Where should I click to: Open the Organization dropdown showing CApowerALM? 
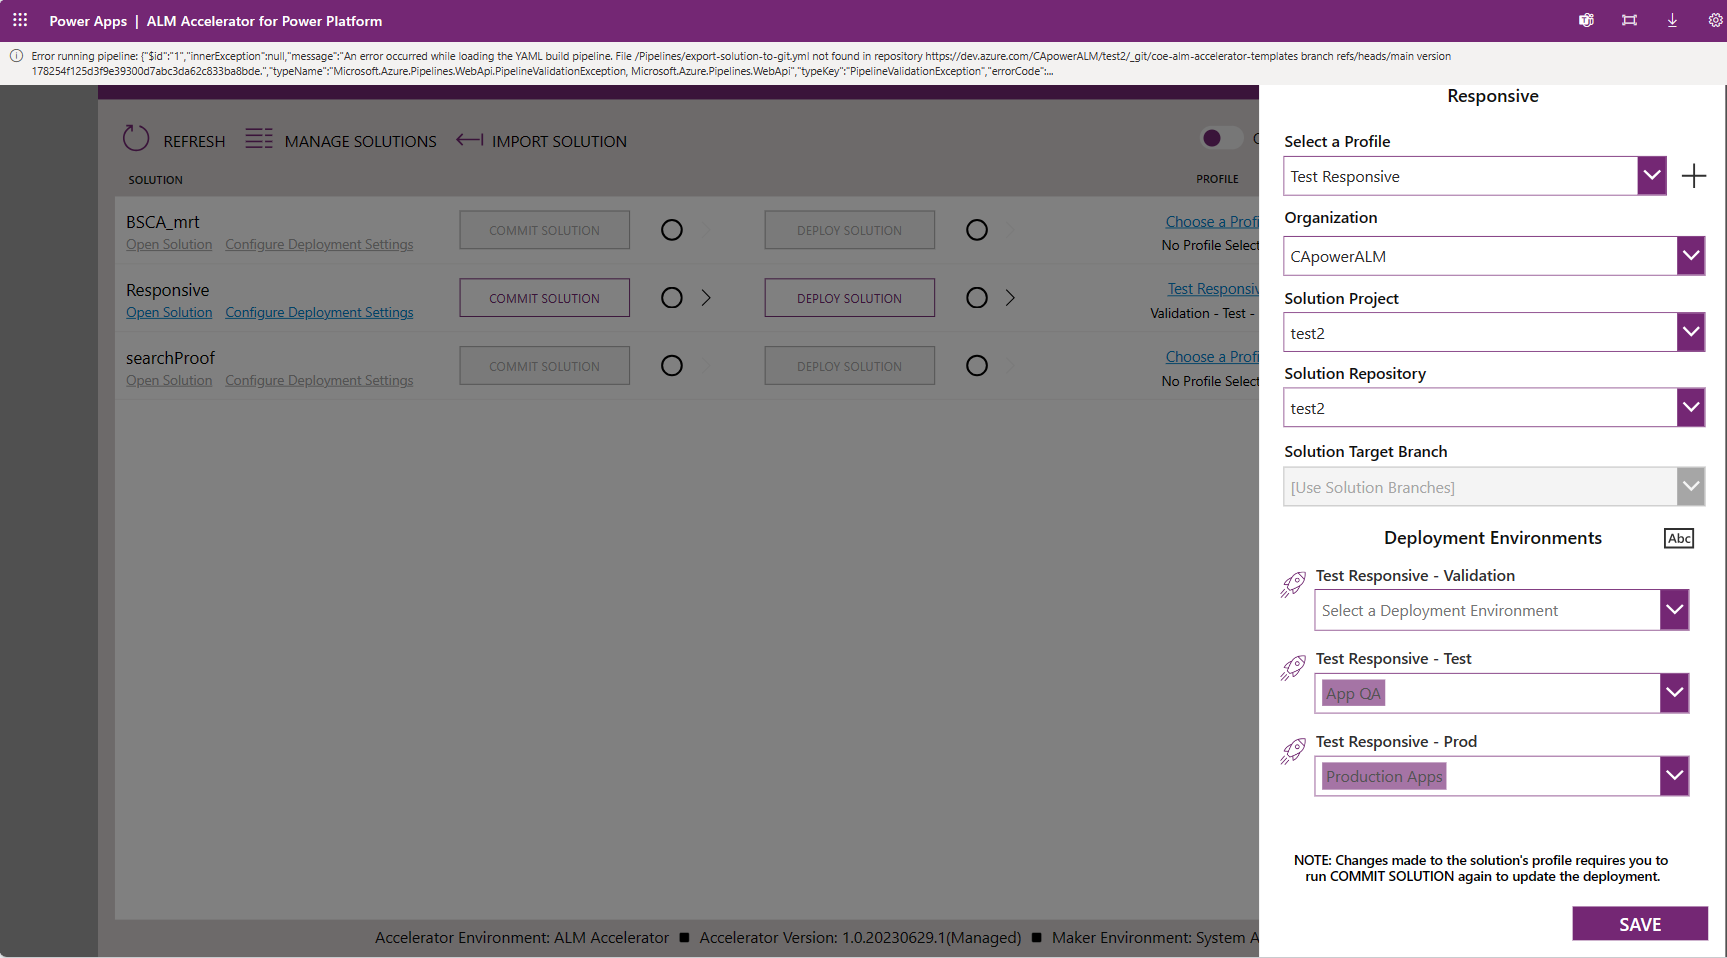coord(1690,256)
